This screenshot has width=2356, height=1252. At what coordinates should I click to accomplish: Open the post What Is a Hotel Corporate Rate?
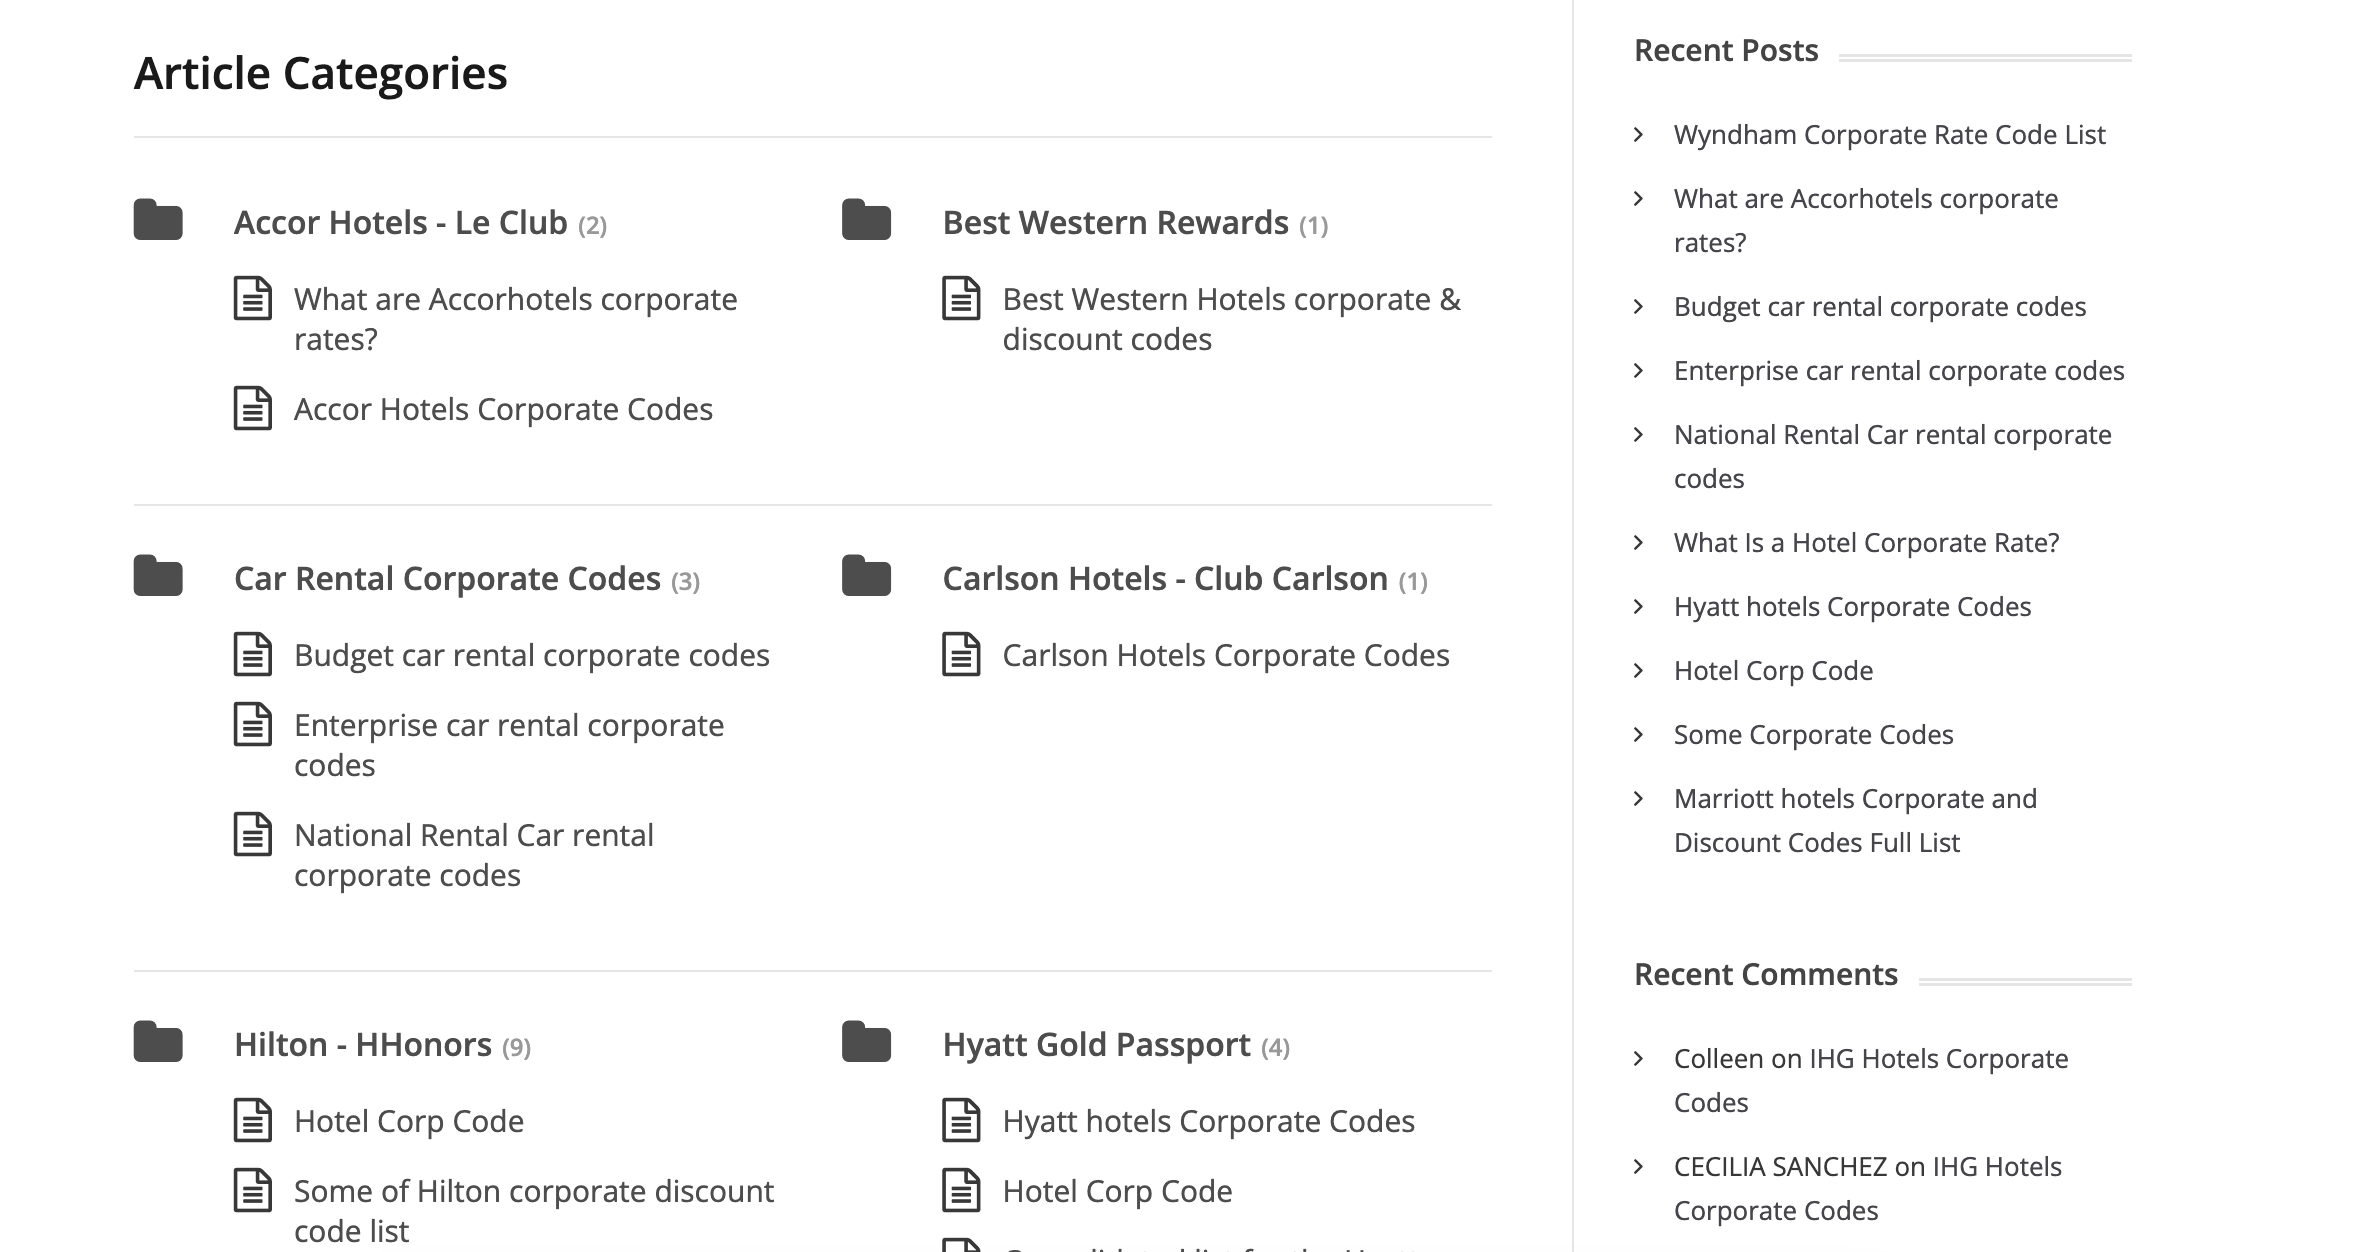tap(1866, 542)
